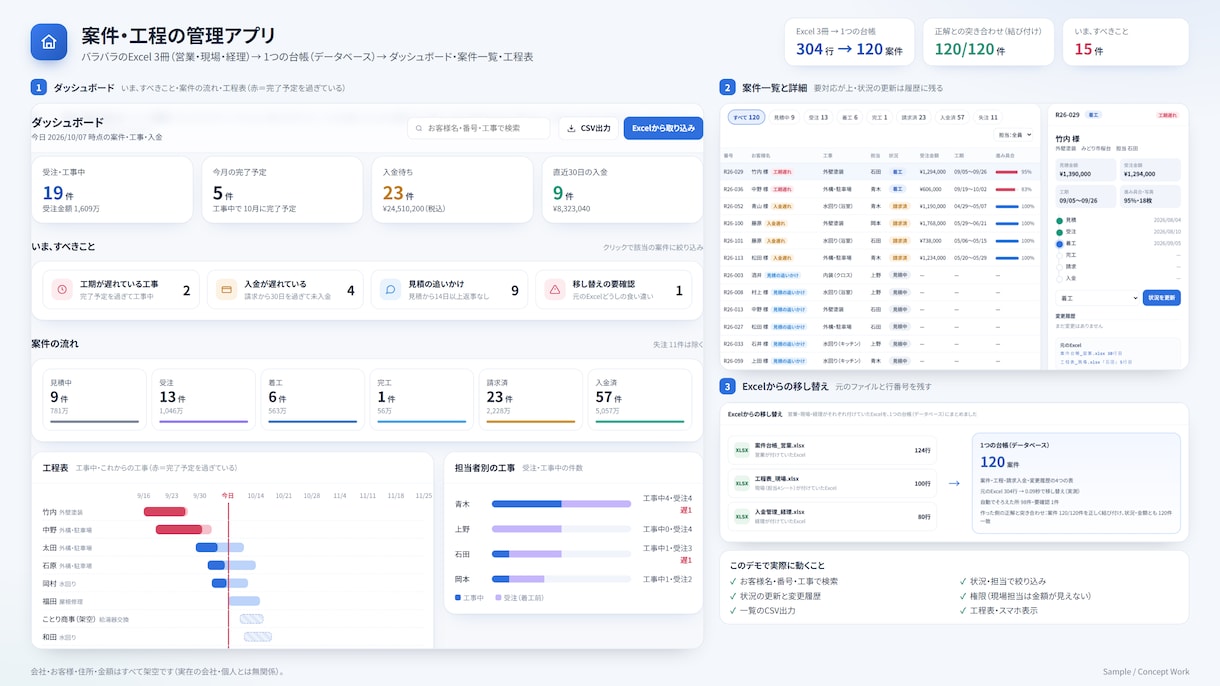Select the R26-036 中野 row in the table
This screenshot has width=1220, height=686.
878,188
